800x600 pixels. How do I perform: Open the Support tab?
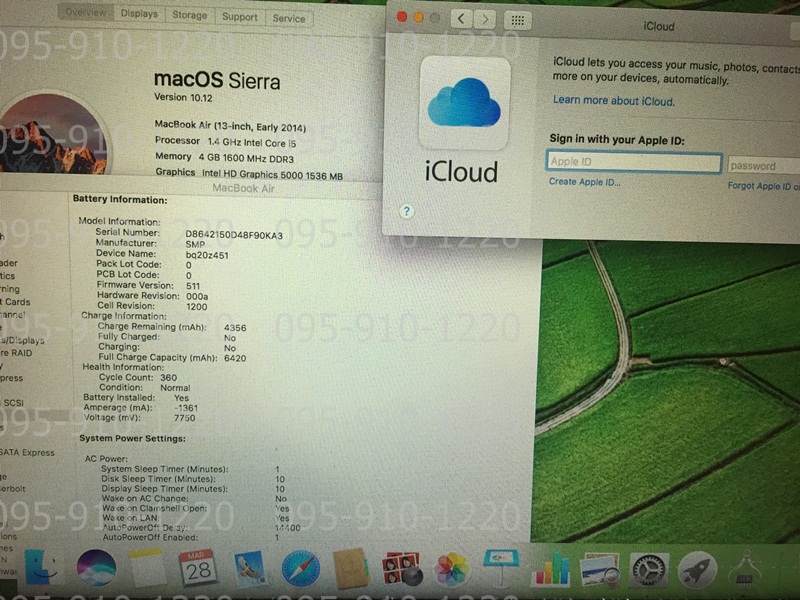pos(239,17)
